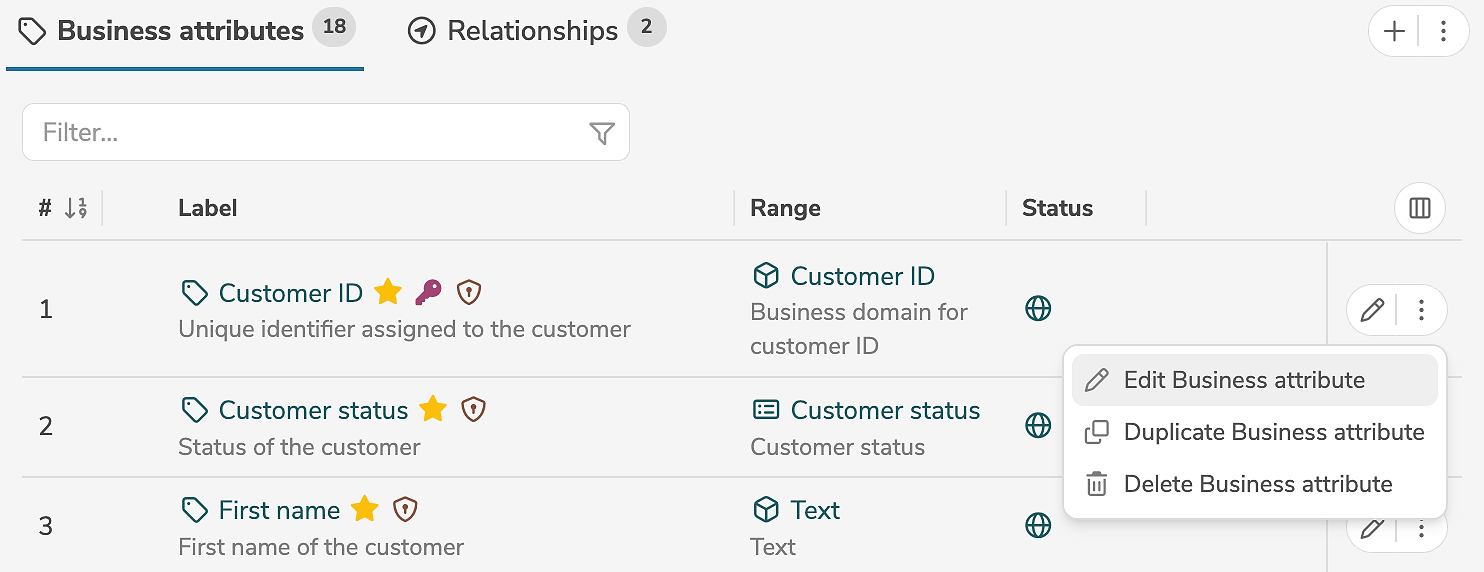The image size is (1484, 572).
Task: Open the Customer ID range link
Action: click(862, 276)
